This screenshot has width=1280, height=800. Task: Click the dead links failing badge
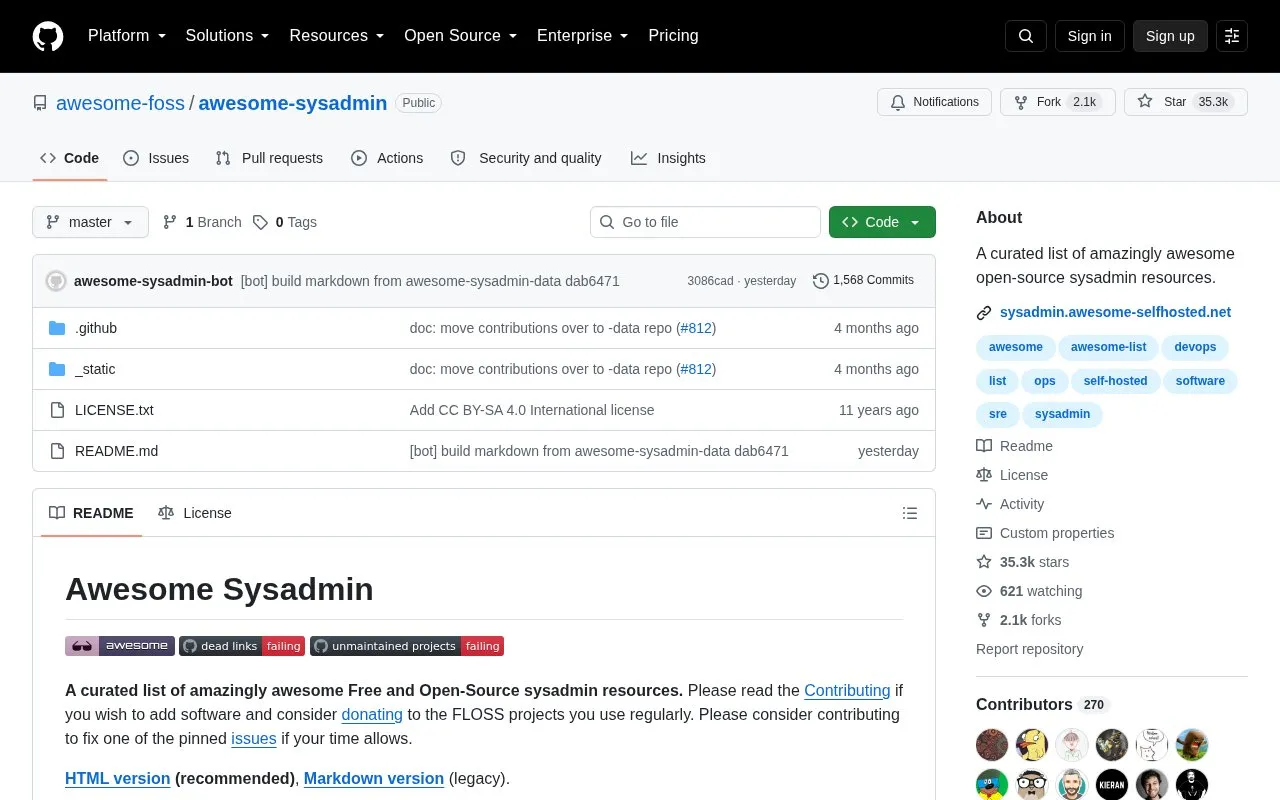[242, 646]
